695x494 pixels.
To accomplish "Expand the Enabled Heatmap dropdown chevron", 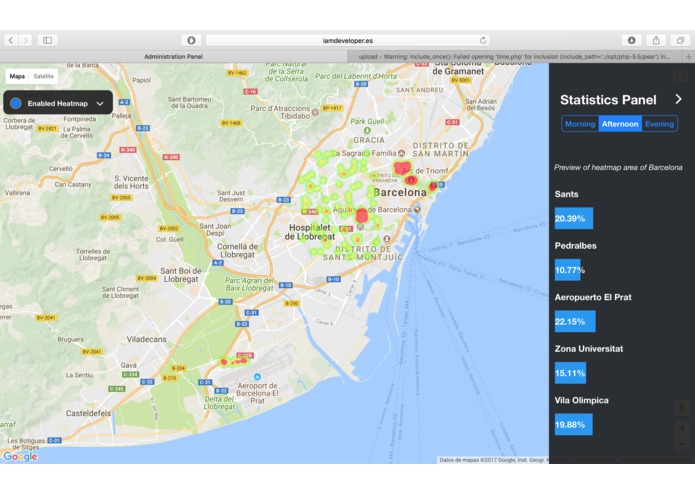I will click(x=100, y=104).
